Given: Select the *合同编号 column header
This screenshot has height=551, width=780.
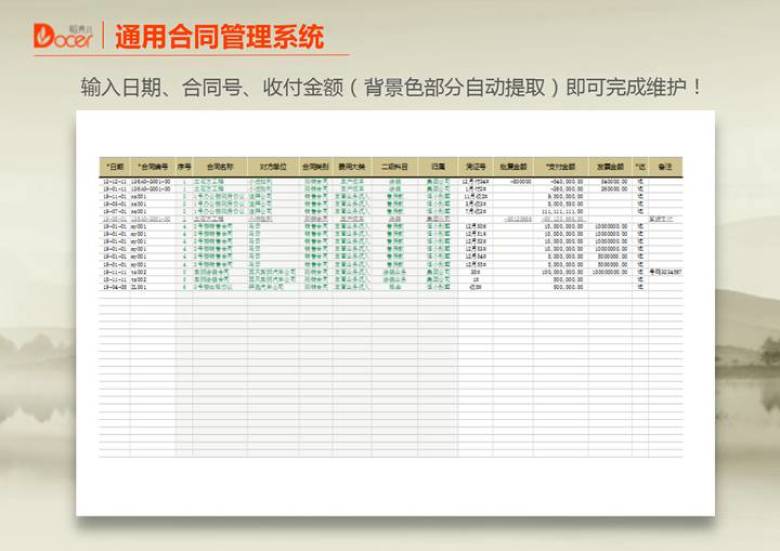Looking at the screenshot, I should 153,167.
